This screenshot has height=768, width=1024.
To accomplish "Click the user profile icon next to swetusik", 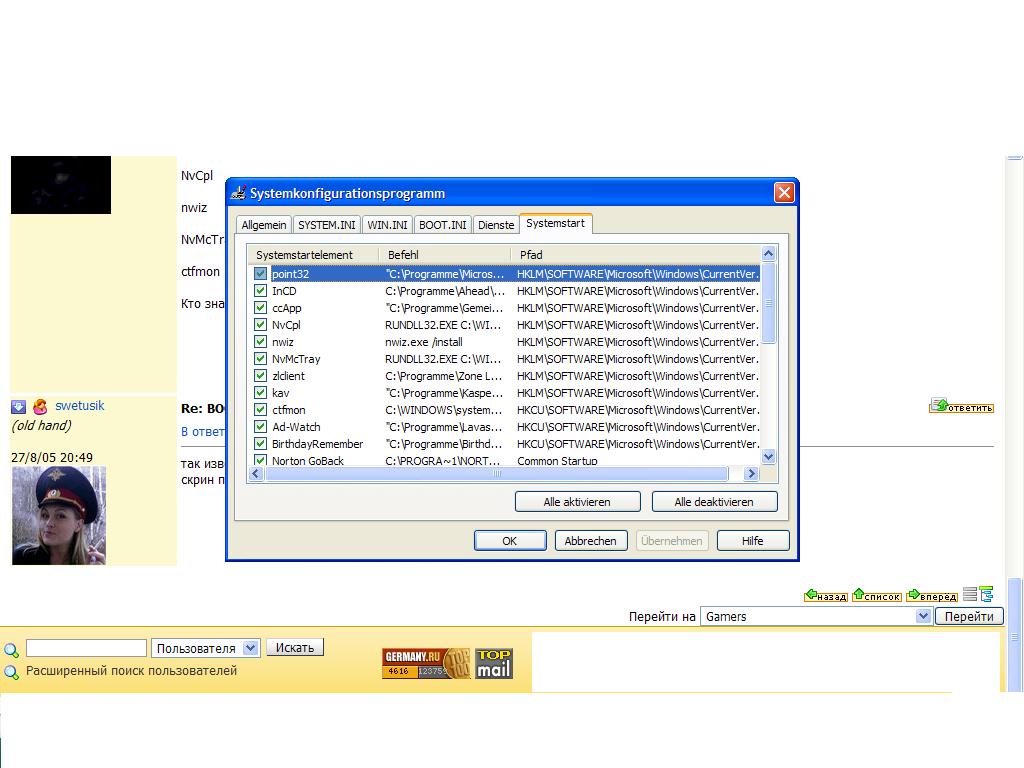I will 40,406.
